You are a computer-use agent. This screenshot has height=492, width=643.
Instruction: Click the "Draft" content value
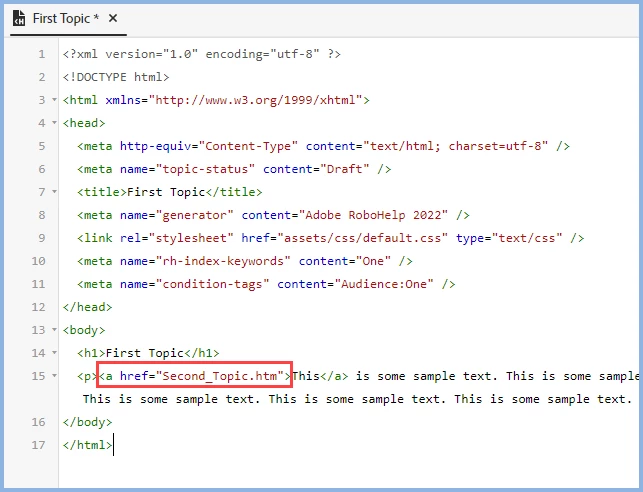344,169
